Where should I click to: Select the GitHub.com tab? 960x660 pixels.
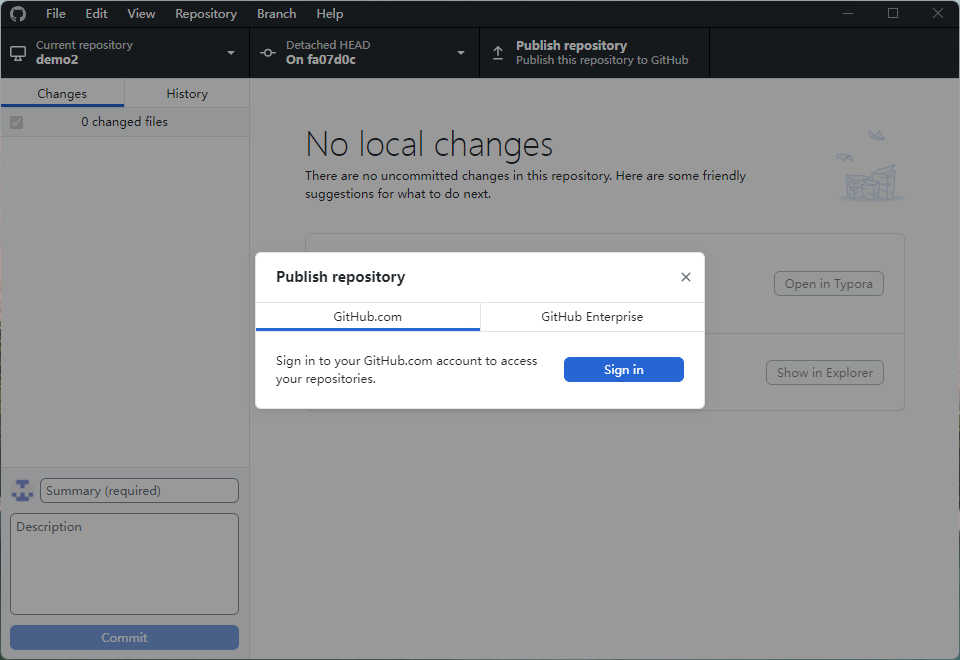pos(368,317)
